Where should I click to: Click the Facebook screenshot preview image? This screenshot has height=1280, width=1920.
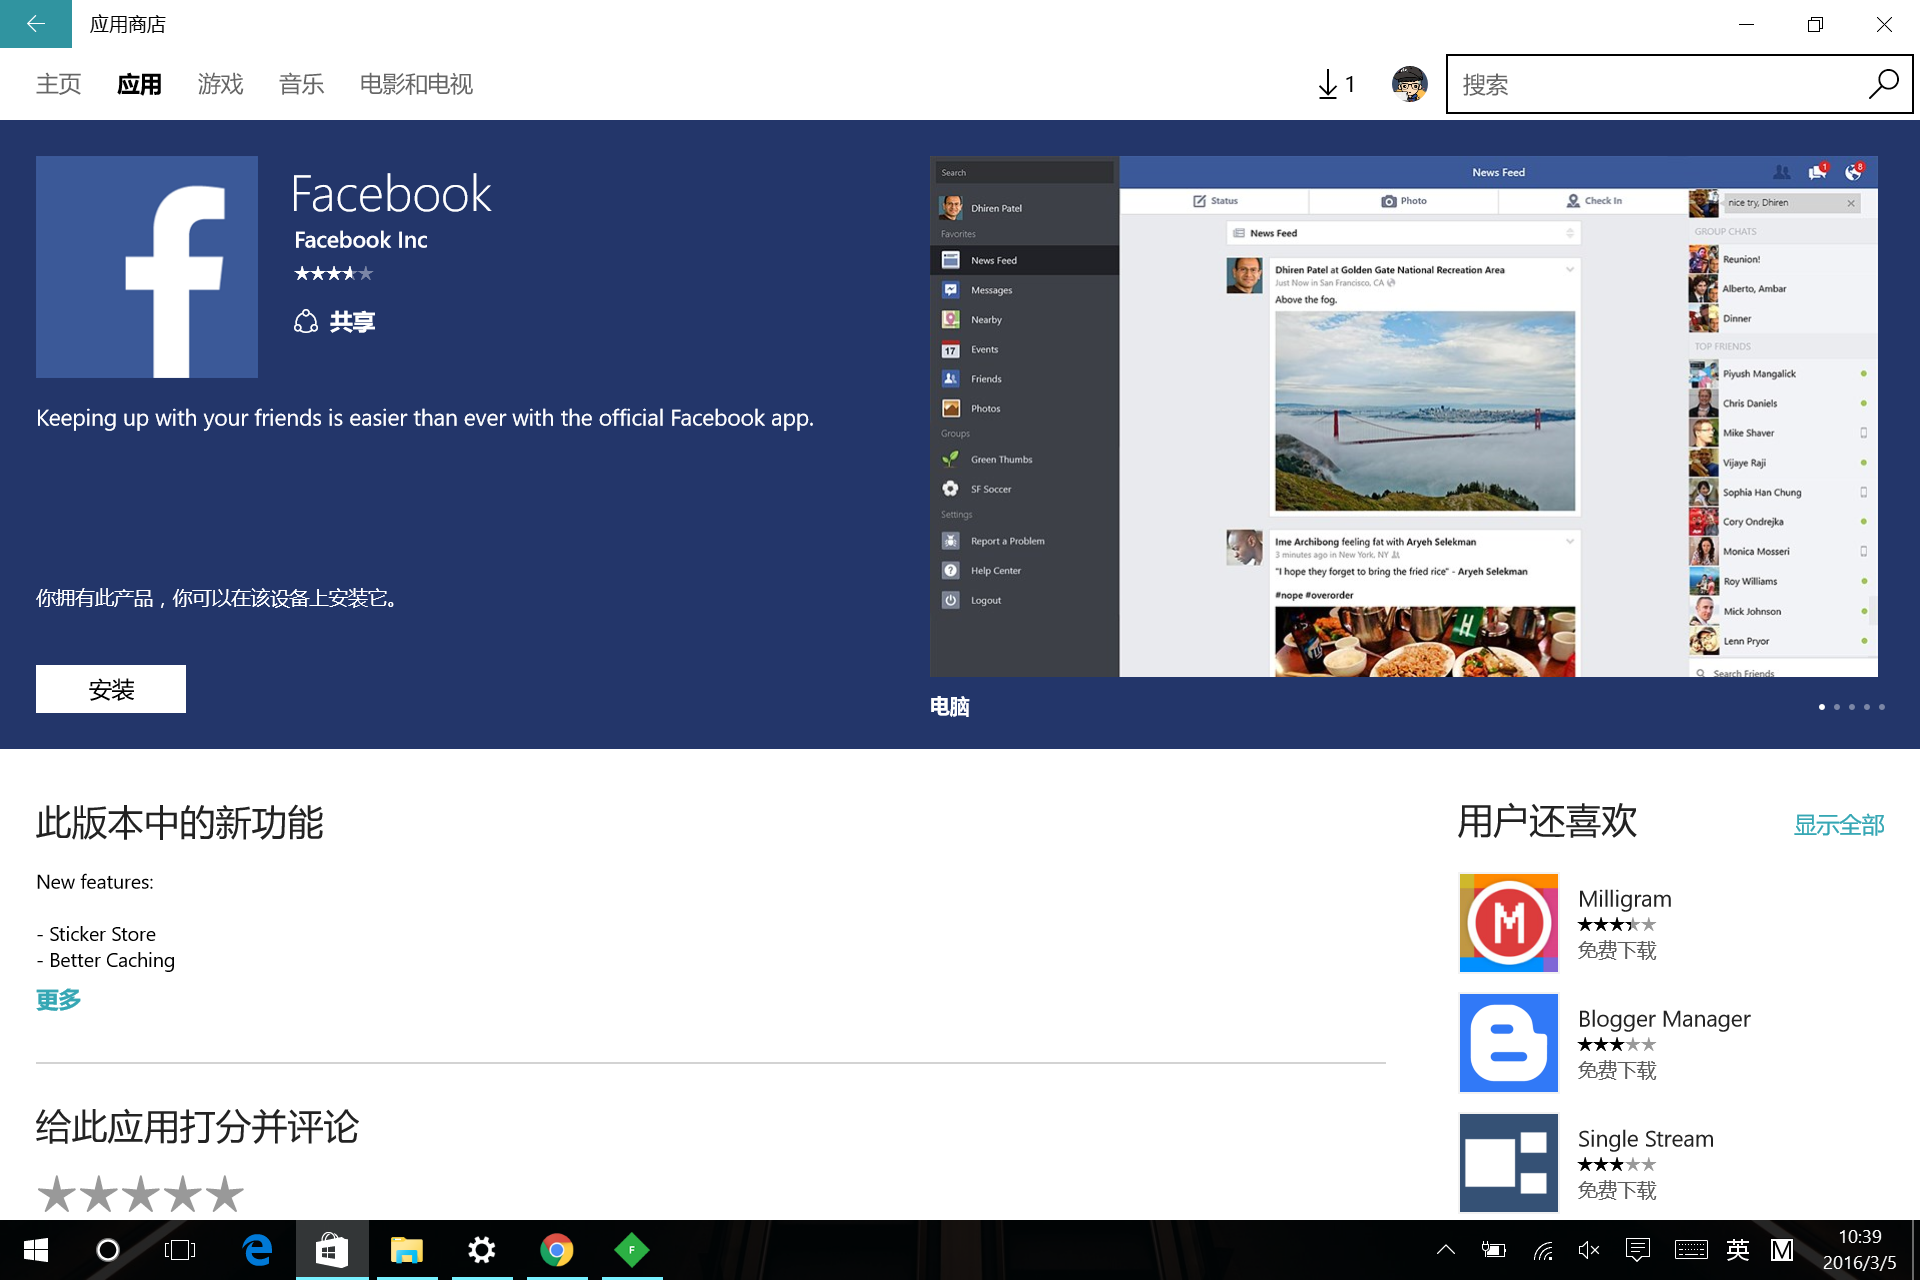[x=1403, y=417]
